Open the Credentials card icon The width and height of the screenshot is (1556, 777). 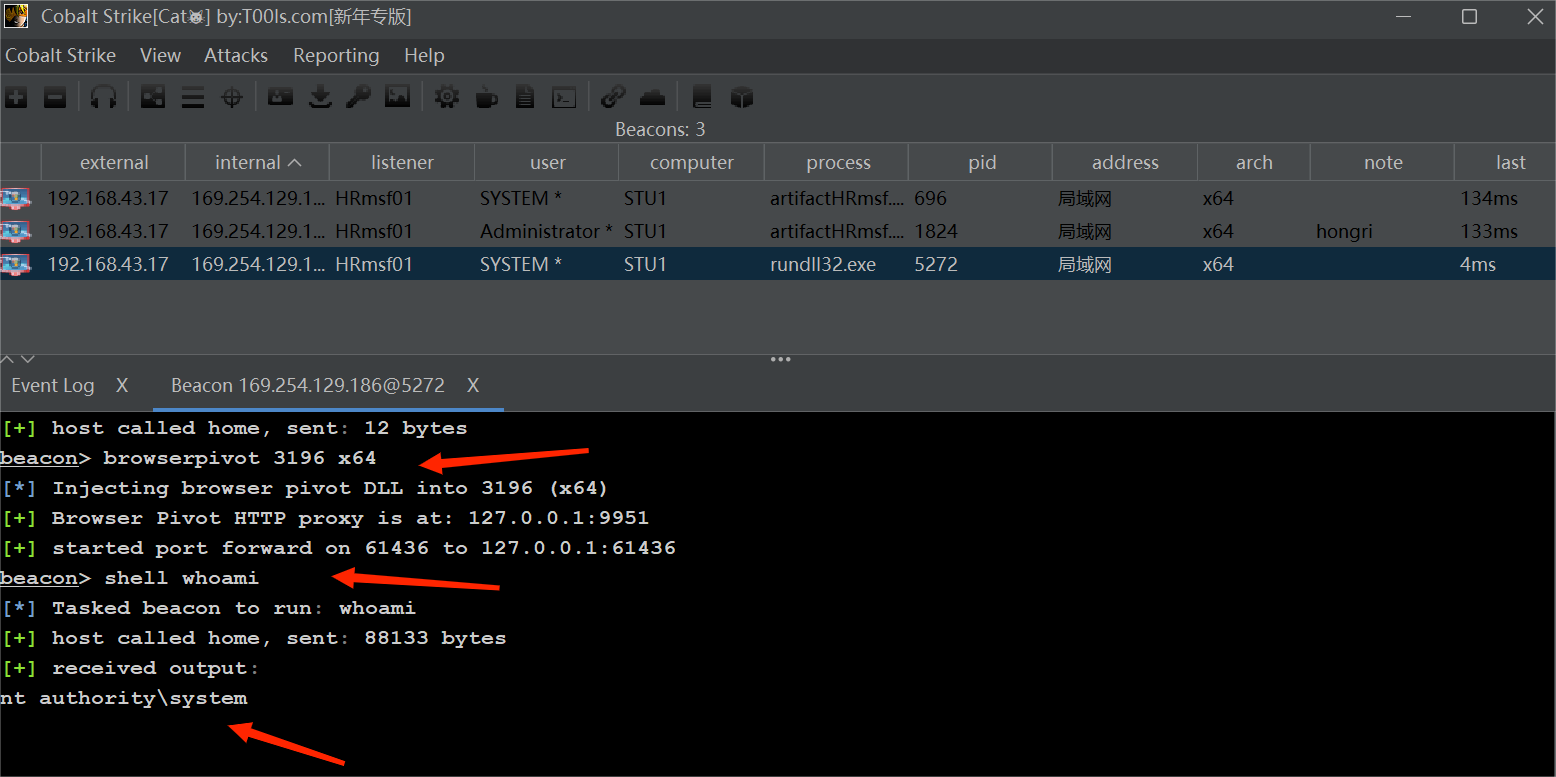coord(281,97)
